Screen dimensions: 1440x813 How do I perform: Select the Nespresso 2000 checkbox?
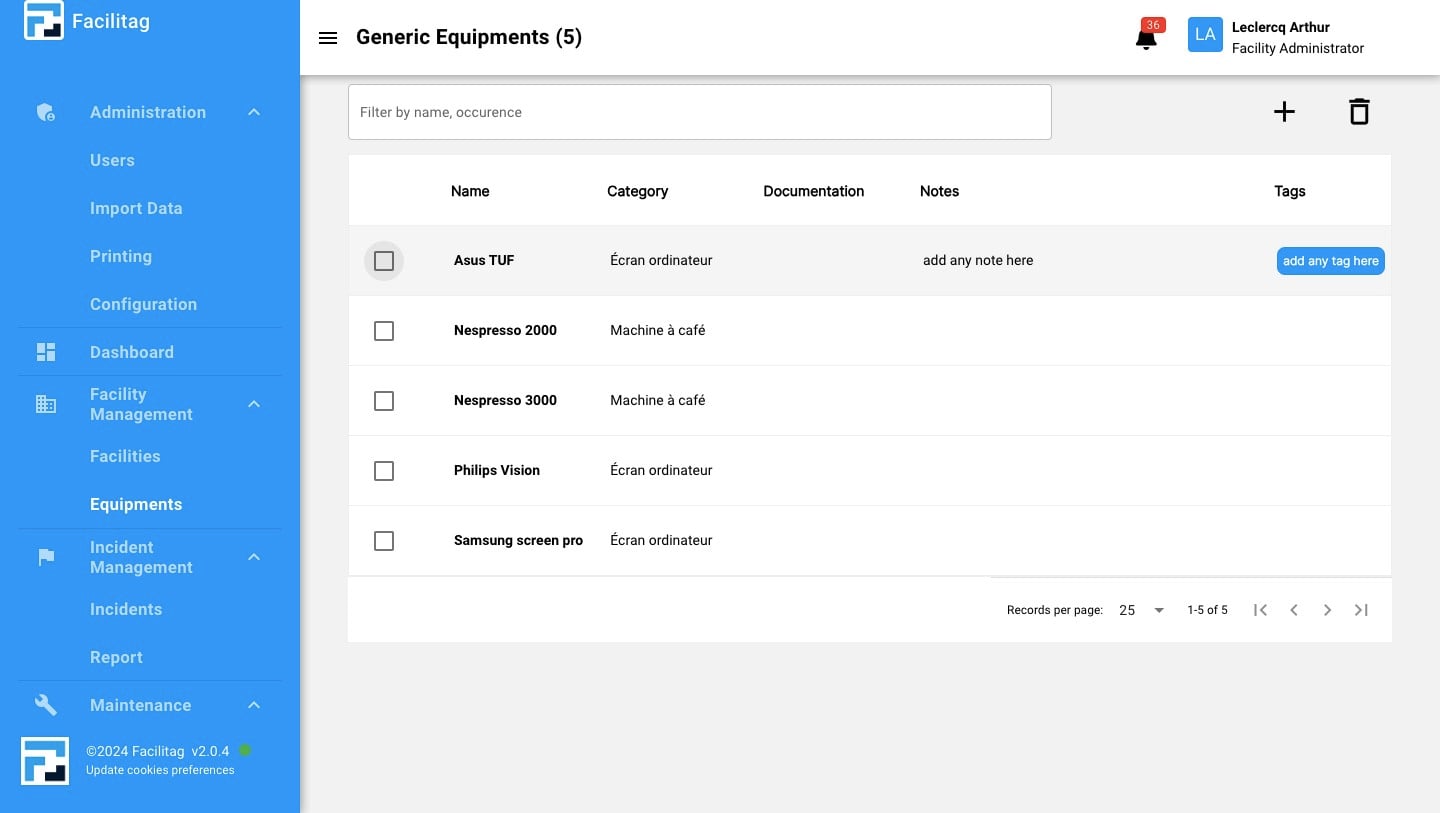point(384,331)
